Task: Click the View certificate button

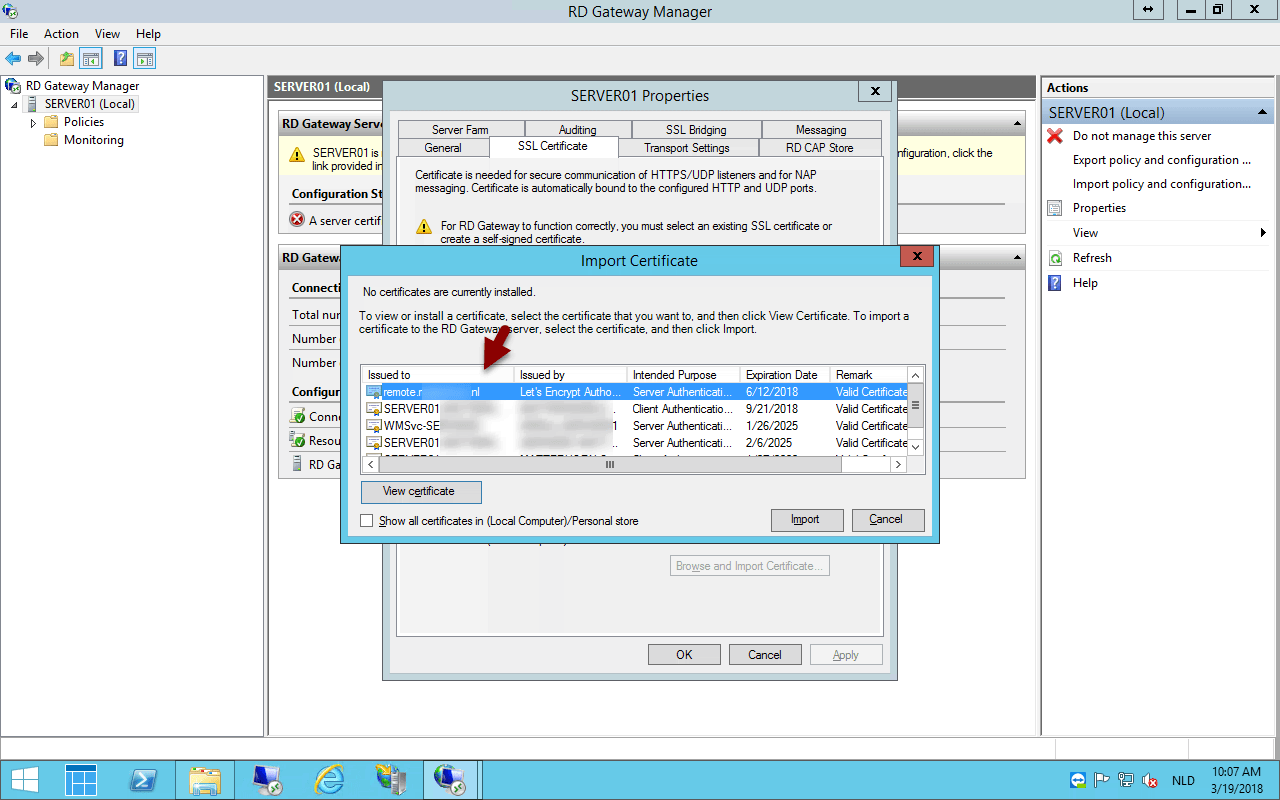Action: pos(421,492)
